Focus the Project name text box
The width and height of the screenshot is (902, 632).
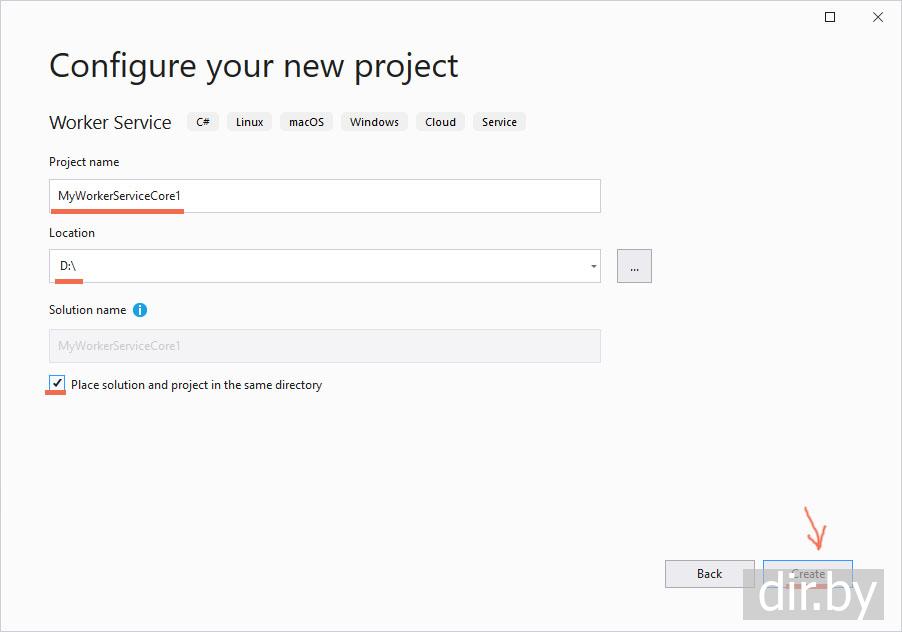(324, 196)
